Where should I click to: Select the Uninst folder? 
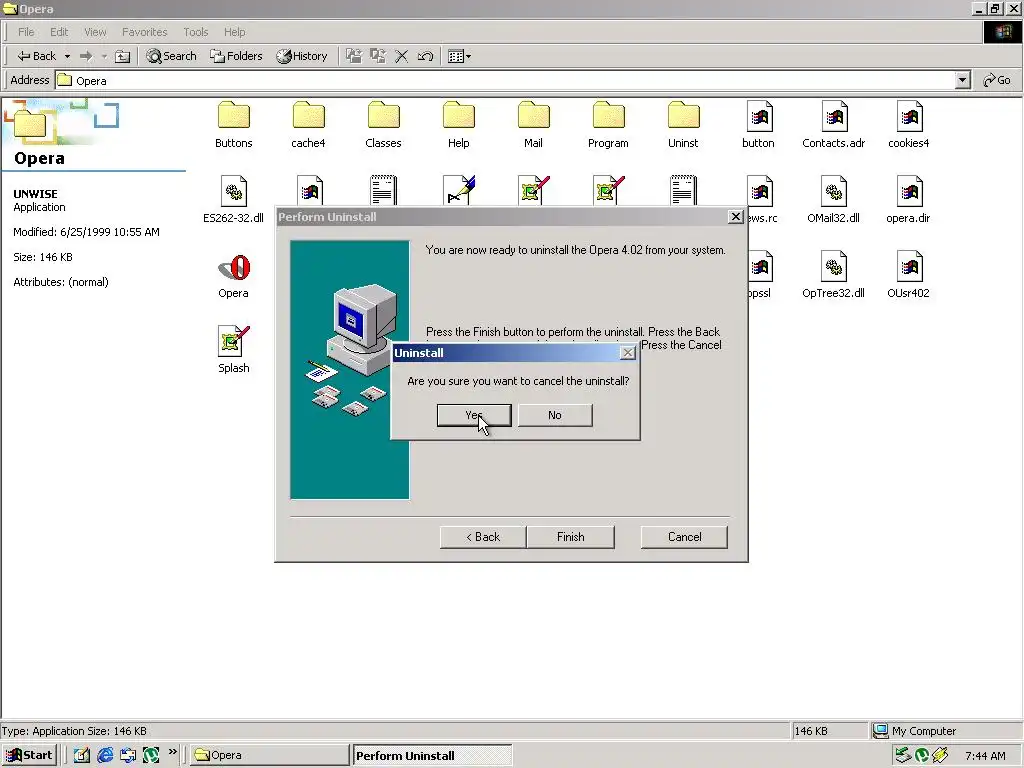683,125
